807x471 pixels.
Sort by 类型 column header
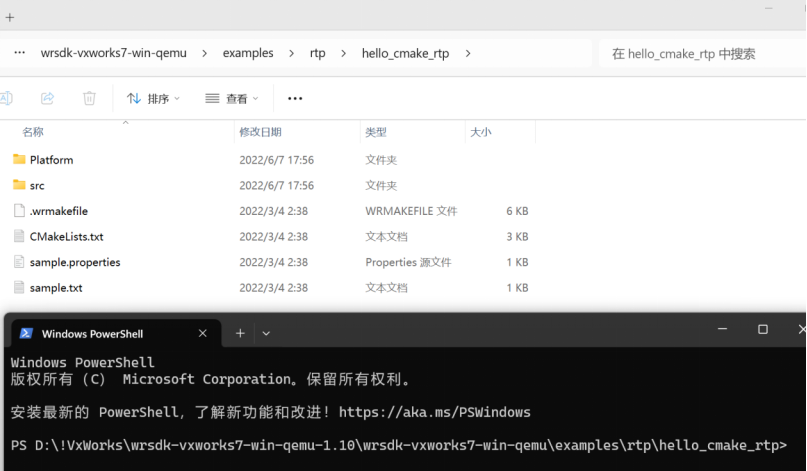click(x=376, y=132)
